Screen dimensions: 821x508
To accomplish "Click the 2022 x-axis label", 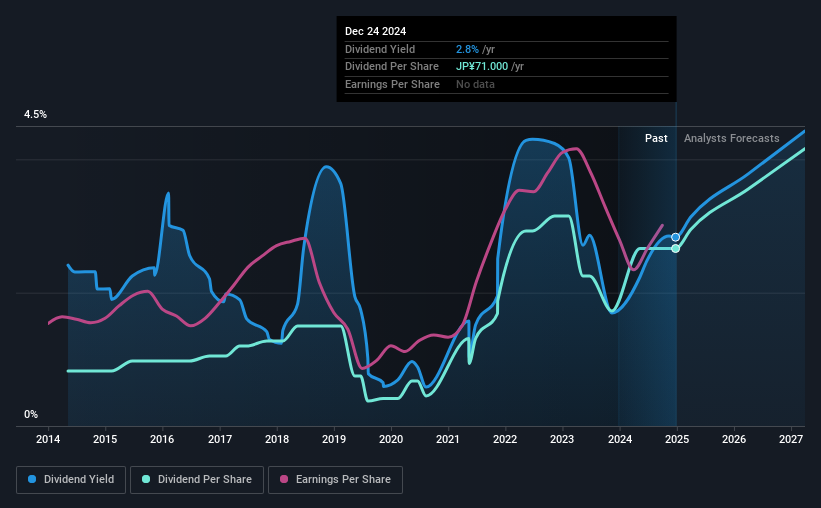I will coord(505,439).
